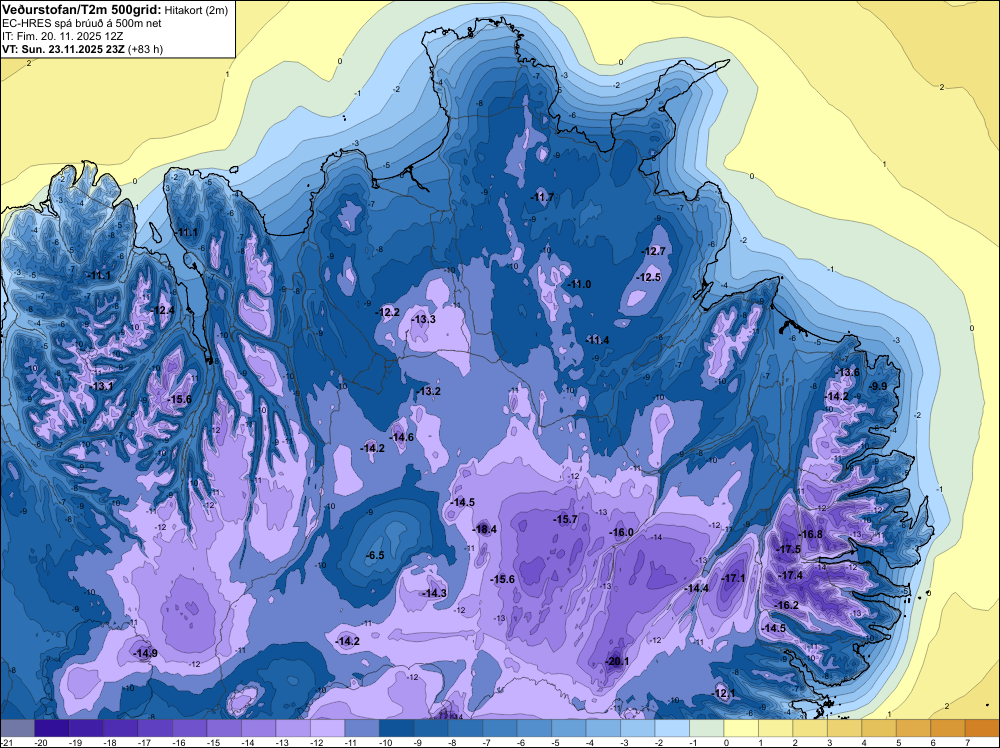
Task: Click the -17.1 temperature reading
Action: (x=733, y=578)
